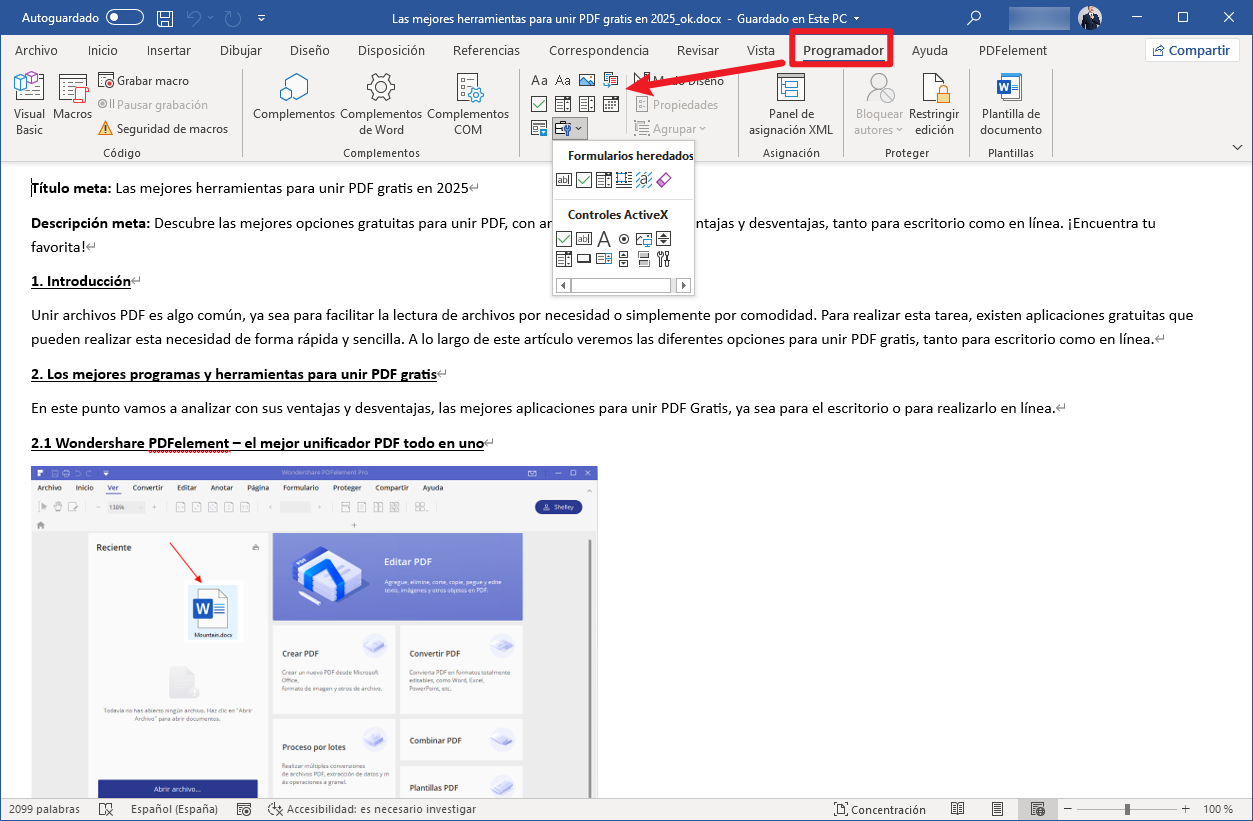
Task: Insert a combo box content control
Action: coord(563,104)
